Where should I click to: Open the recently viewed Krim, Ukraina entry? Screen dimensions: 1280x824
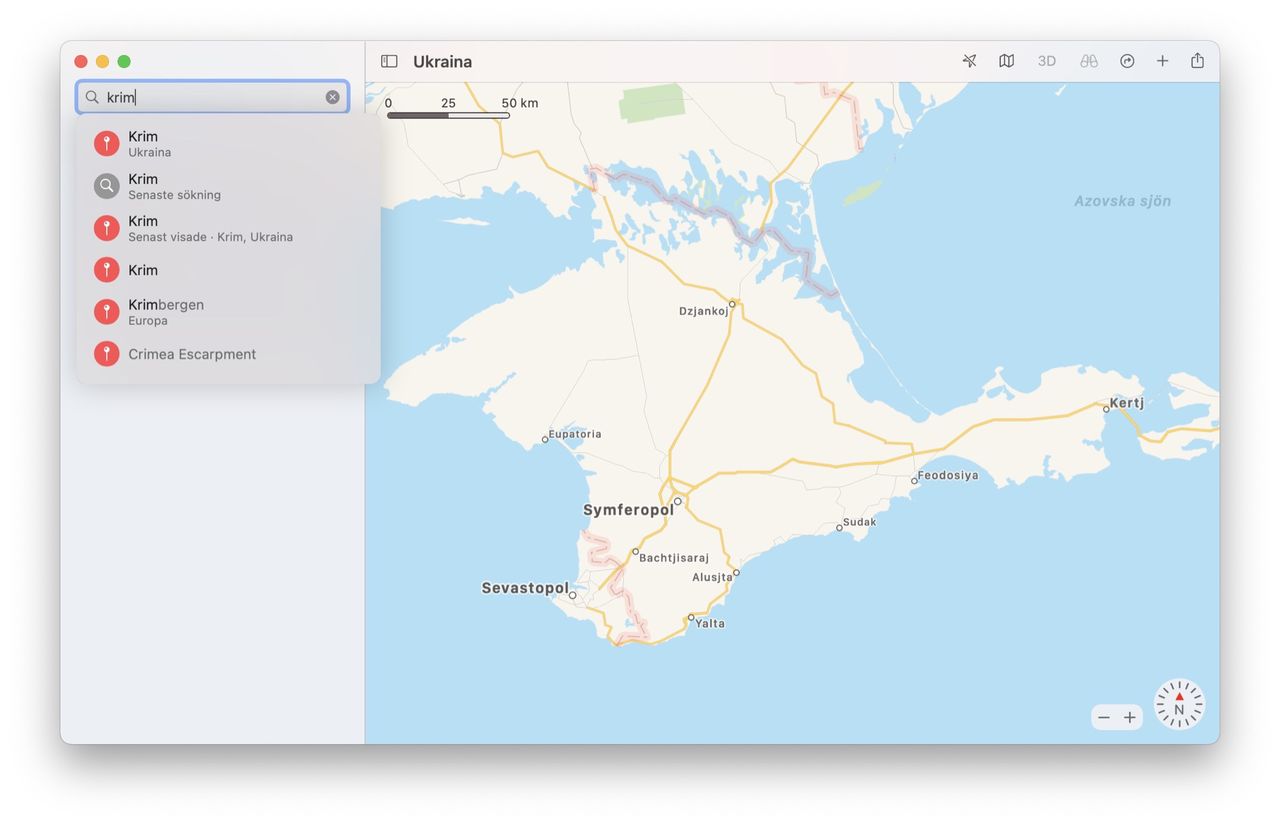point(200,228)
